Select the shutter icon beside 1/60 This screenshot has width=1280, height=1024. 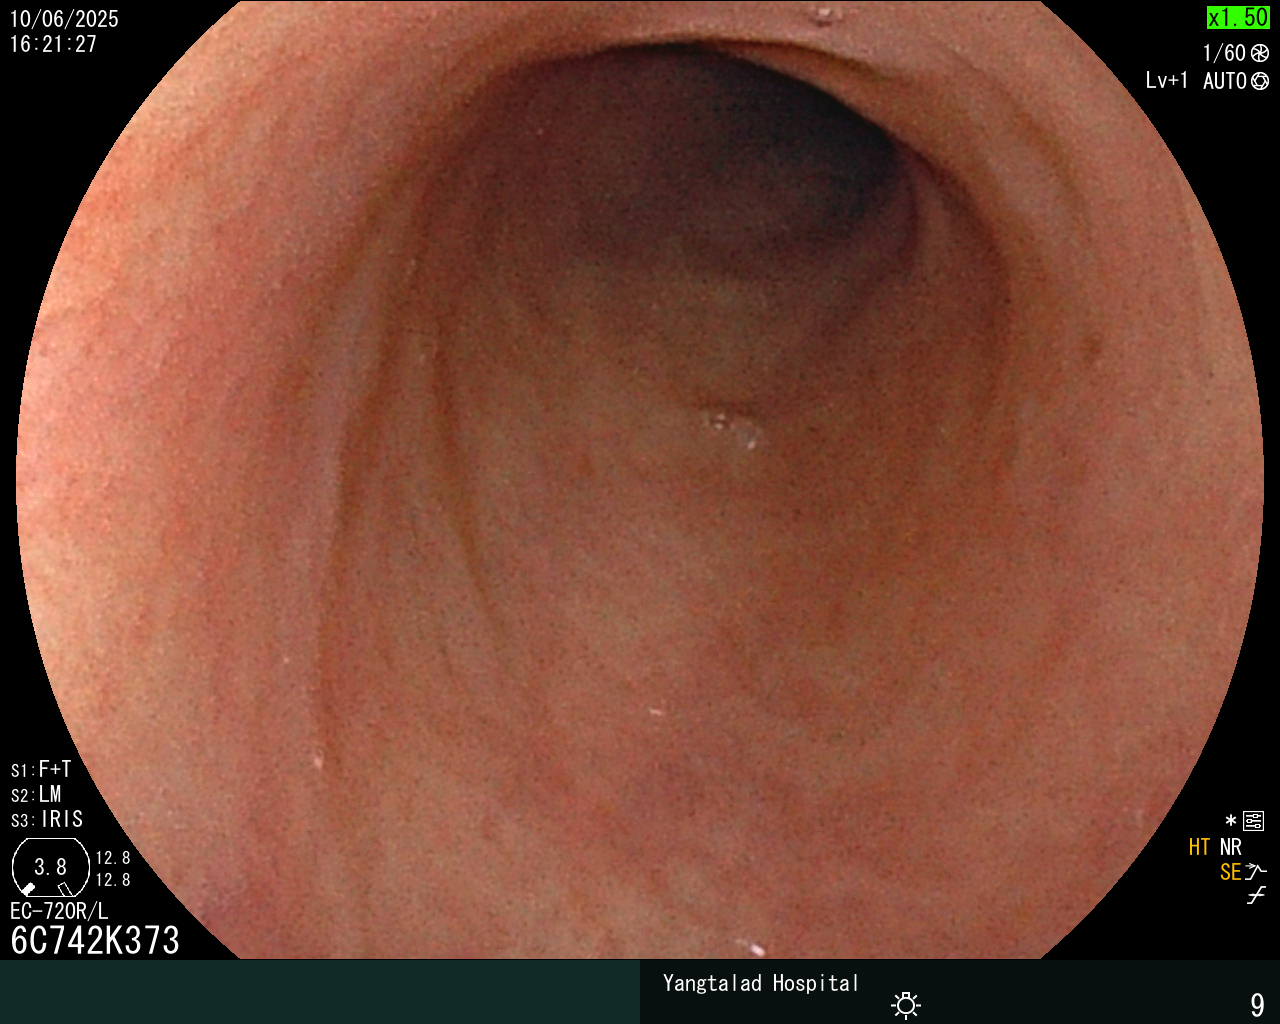(x=1260, y=53)
